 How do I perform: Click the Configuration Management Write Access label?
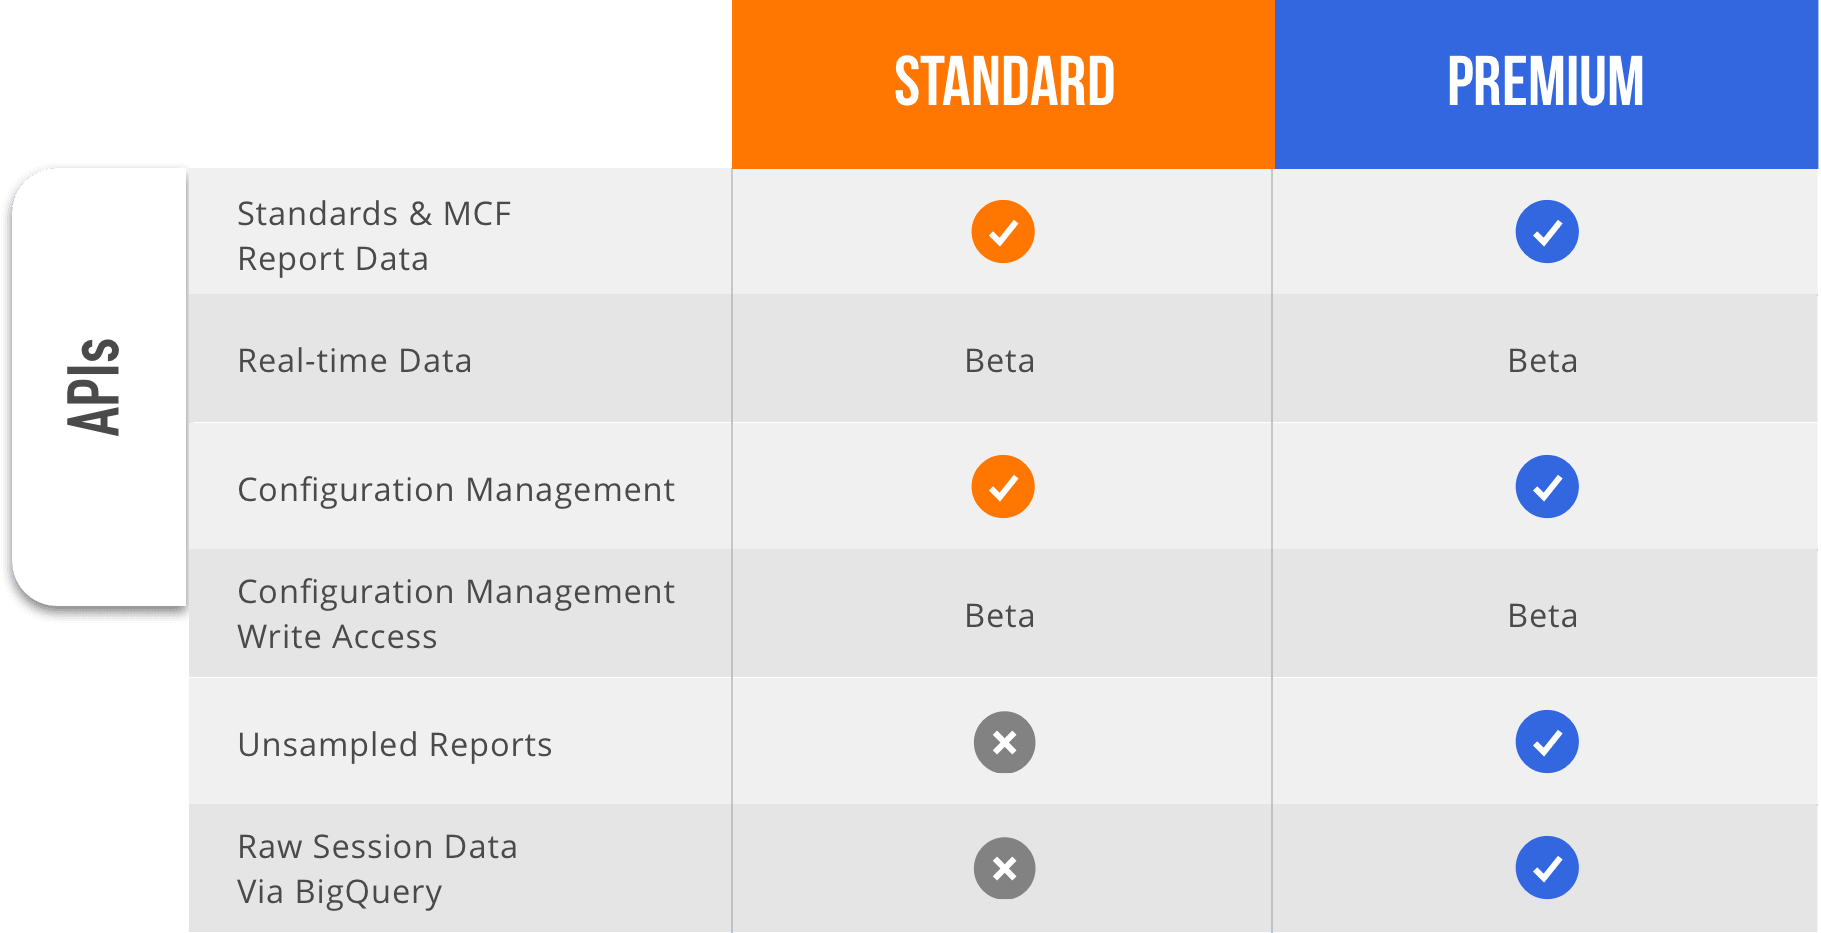tap(456, 614)
